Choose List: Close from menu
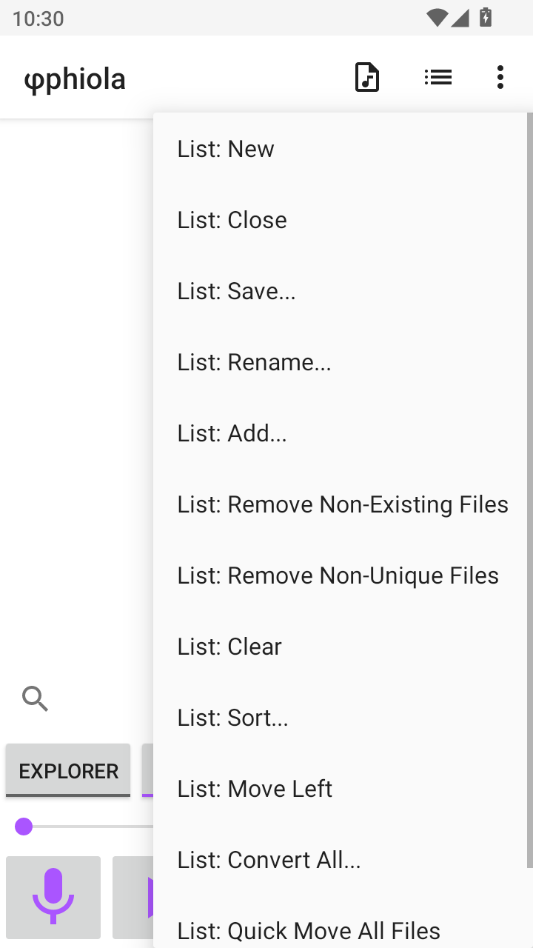This screenshot has width=533, height=948. coord(343,220)
